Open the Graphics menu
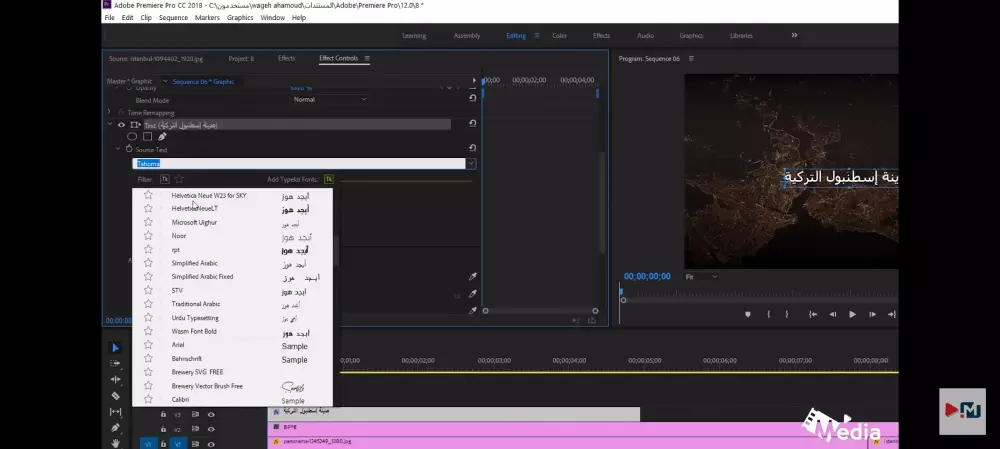 (x=240, y=18)
